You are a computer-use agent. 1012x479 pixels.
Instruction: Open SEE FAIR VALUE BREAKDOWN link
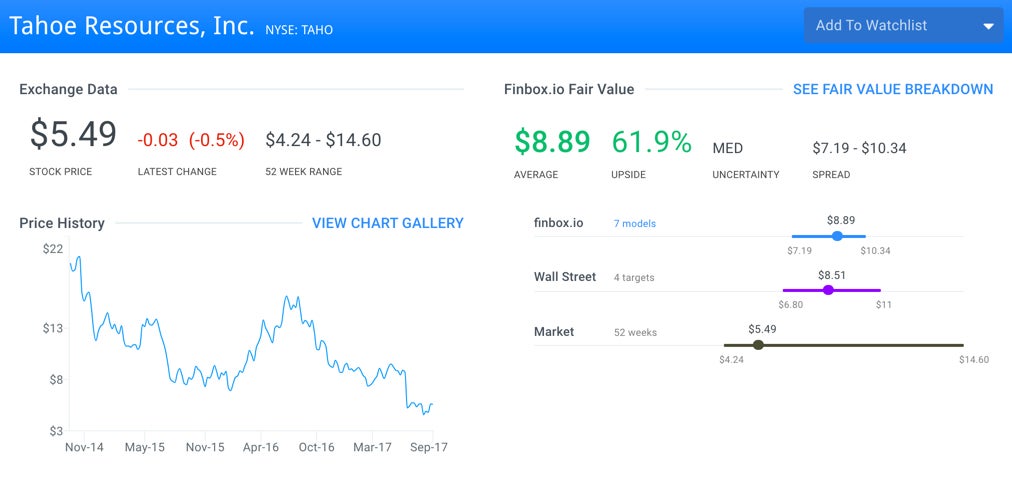pos(892,89)
